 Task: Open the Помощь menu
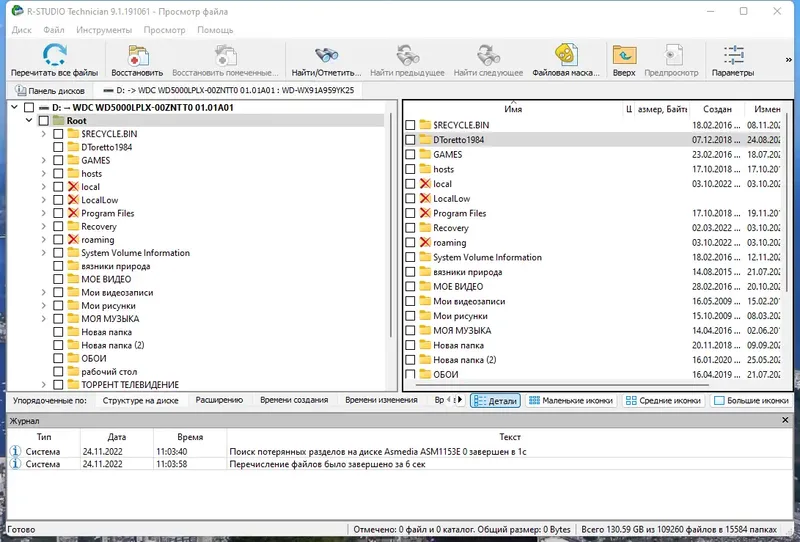[x=215, y=30]
